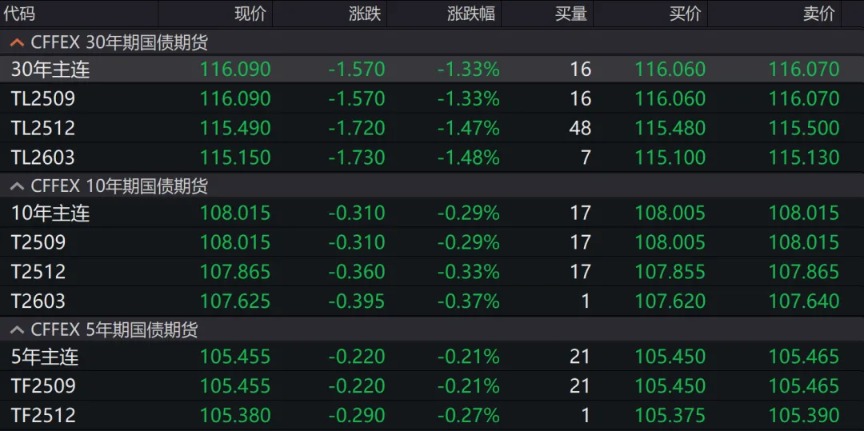Screen dimensions: 864x431
Task: Select the TL2509 contract row
Action: [x=43, y=99]
